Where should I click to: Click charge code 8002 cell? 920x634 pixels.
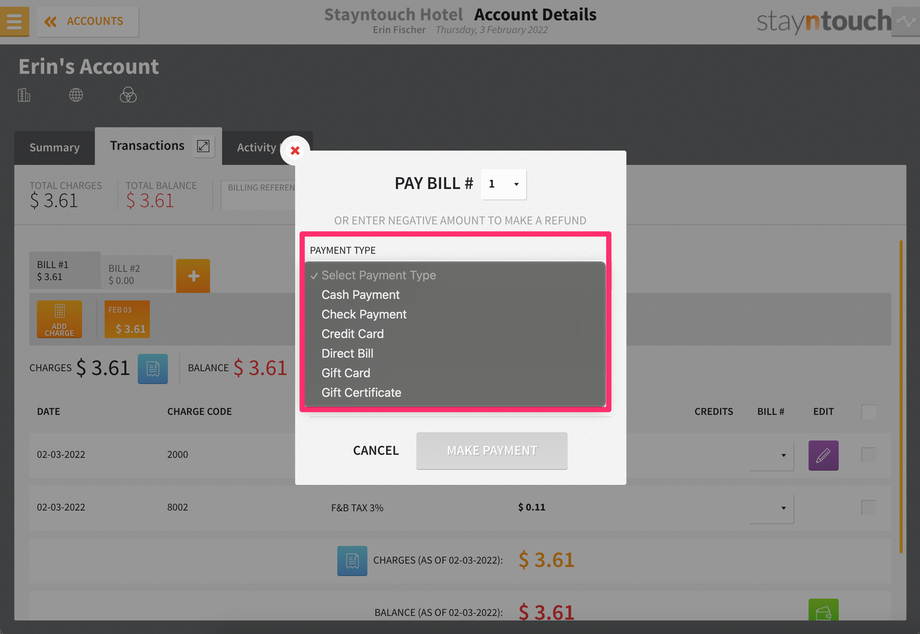[x=178, y=507]
